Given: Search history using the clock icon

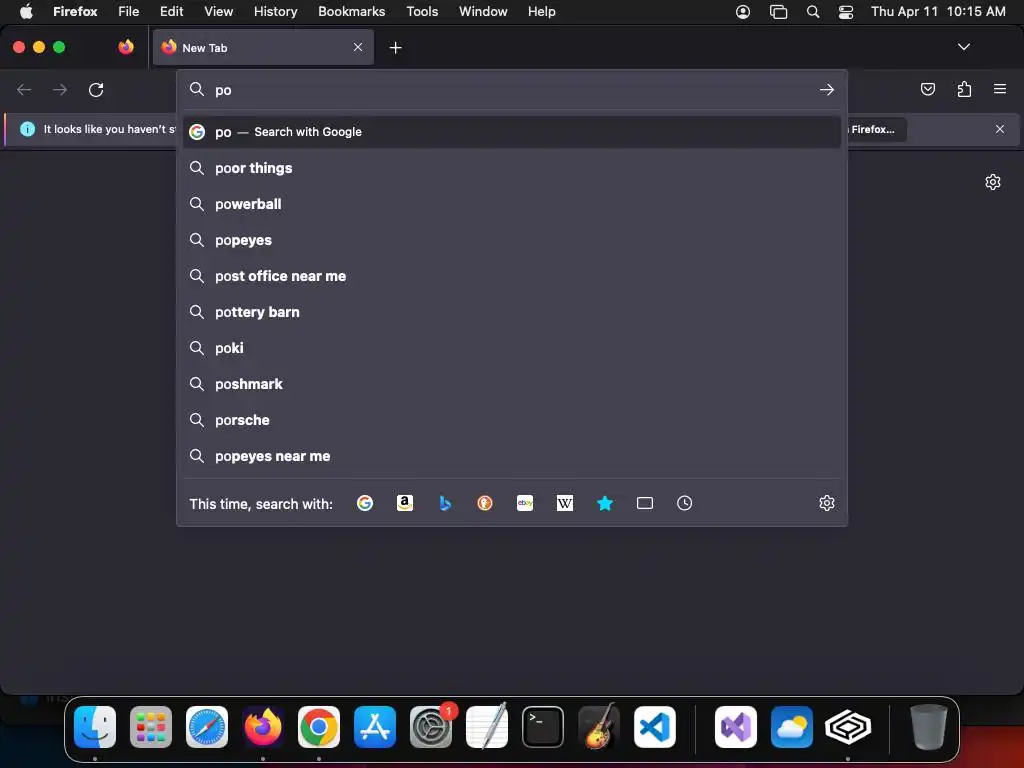Looking at the screenshot, I should coord(684,503).
